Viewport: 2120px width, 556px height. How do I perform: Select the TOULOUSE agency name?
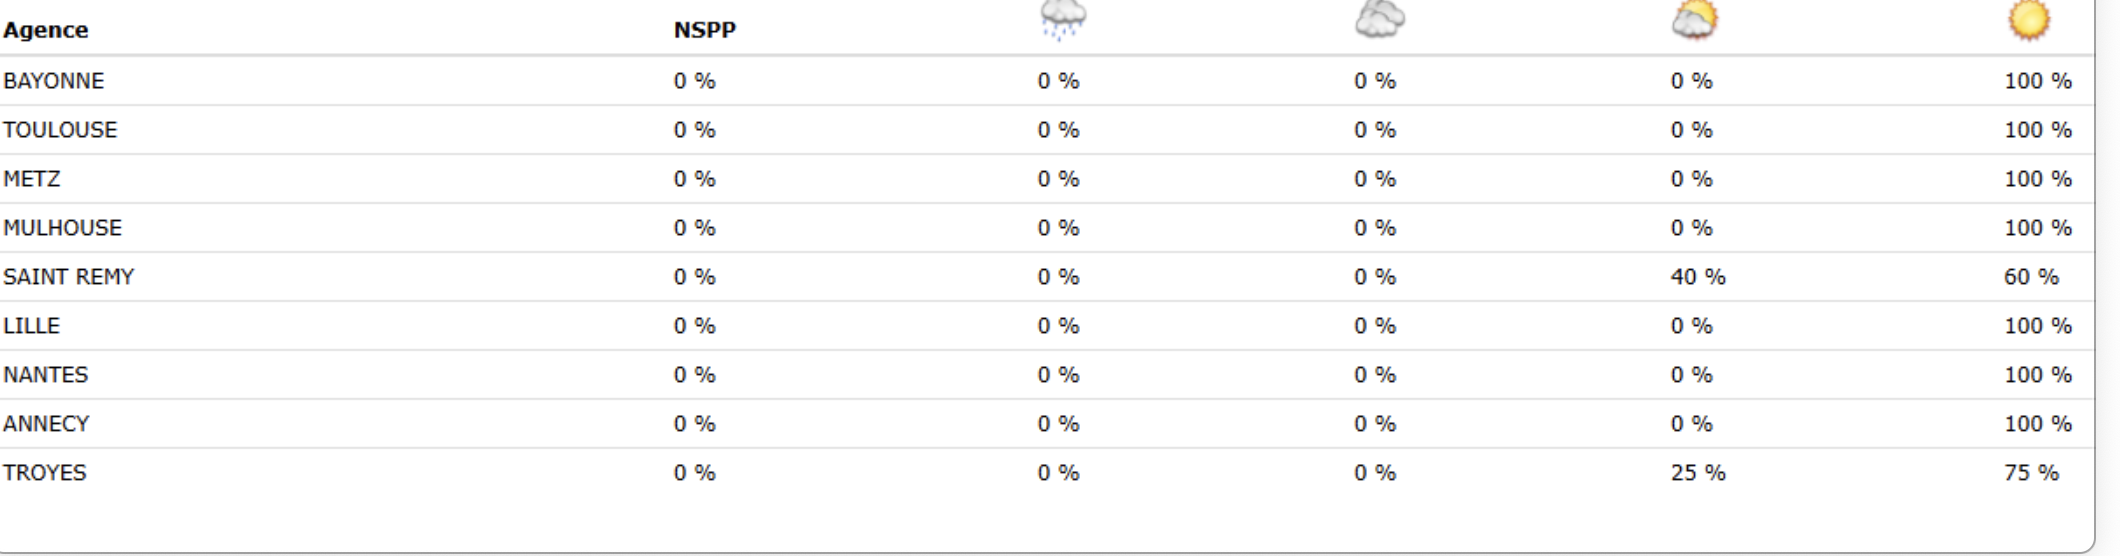click(60, 130)
